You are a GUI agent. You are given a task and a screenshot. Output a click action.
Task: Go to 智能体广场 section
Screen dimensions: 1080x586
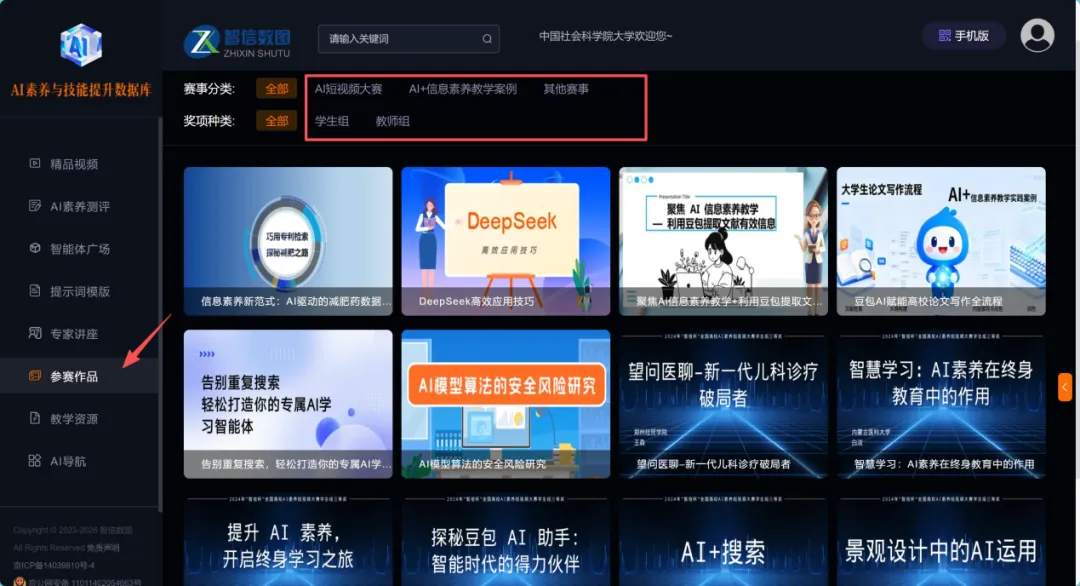(79, 249)
